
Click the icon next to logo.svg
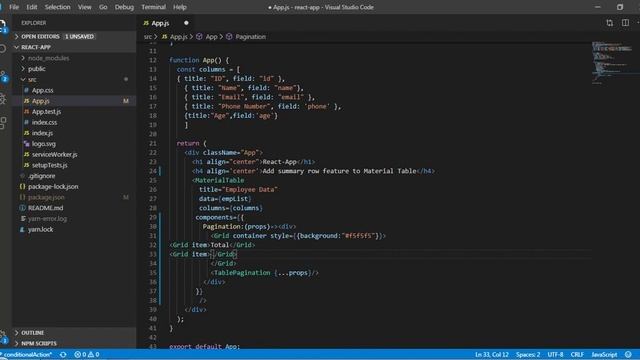point(27,144)
